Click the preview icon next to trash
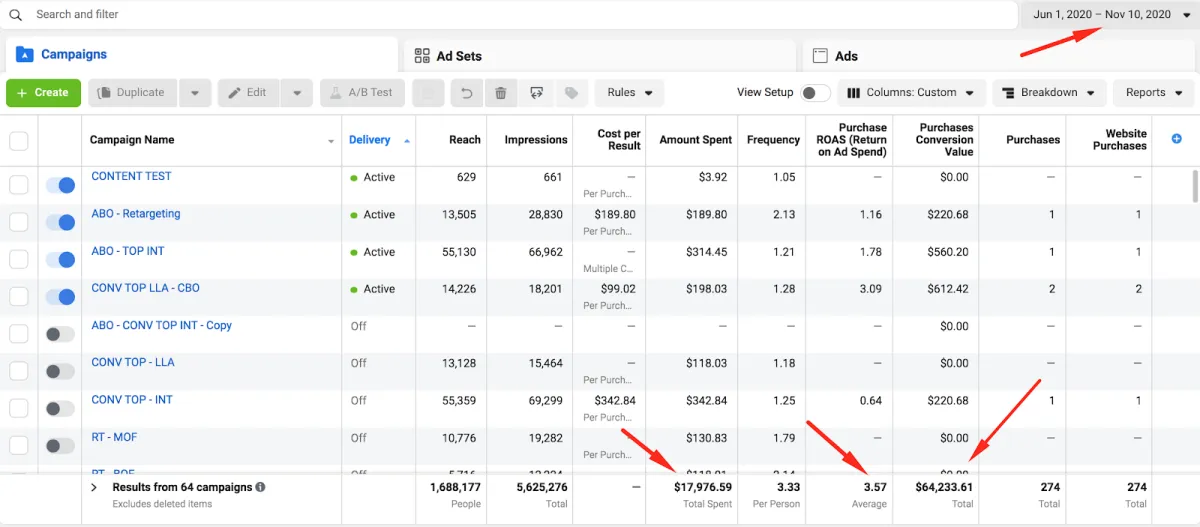Viewport: 1200px width, 527px height. tap(536, 93)
